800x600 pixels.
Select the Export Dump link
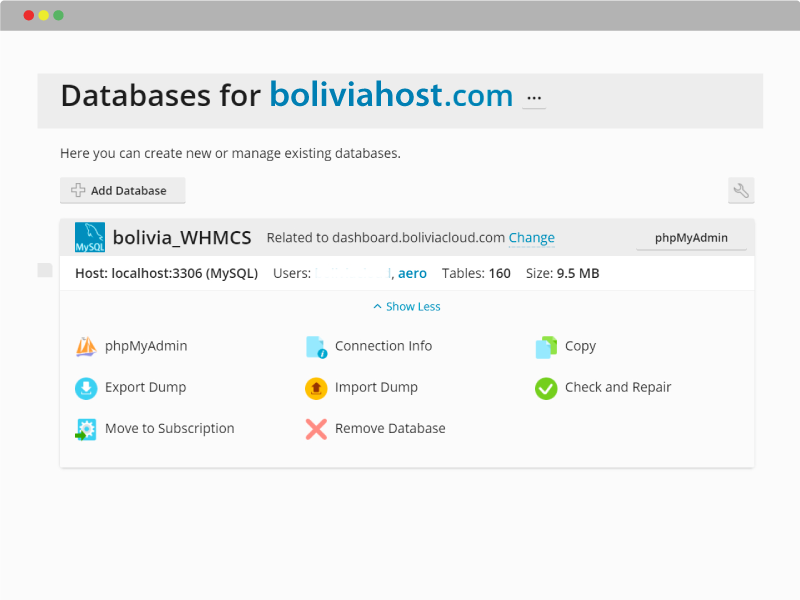[x=145, y=388]
